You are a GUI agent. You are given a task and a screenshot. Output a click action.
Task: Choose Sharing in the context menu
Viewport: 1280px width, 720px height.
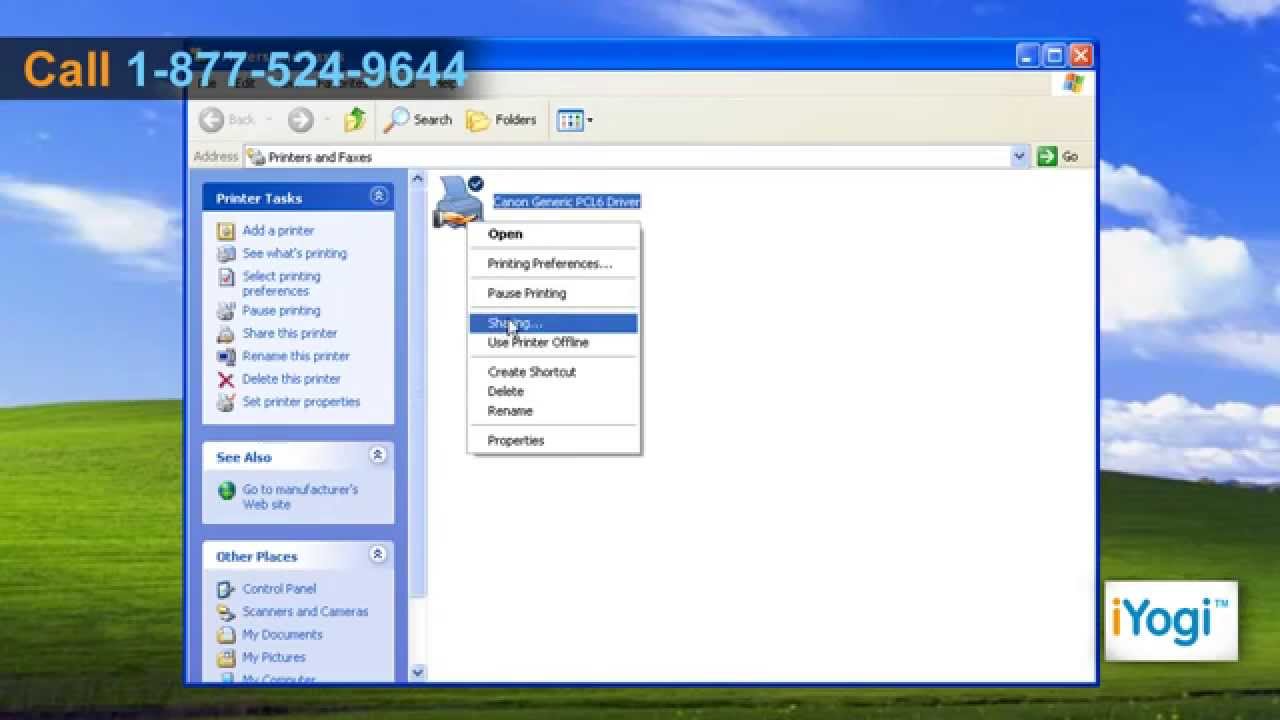click(x=553, y=323)
